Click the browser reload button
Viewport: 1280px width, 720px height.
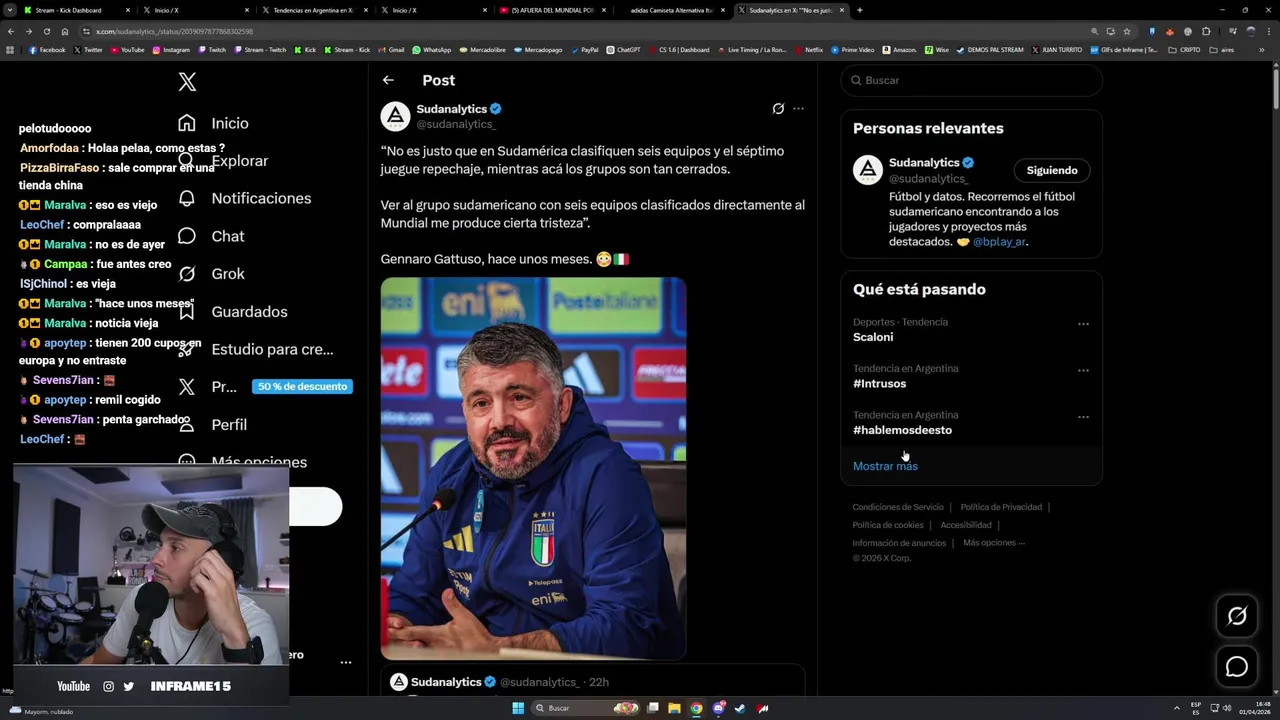(47, 31)
